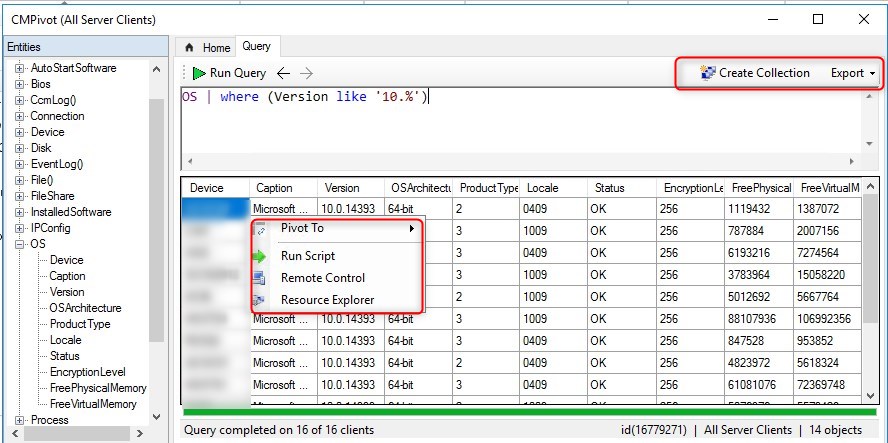Image resolution: width=888 pixels, height=443 pixels.
Task: Select Caption property under OS
Action: tap(67, 276)
